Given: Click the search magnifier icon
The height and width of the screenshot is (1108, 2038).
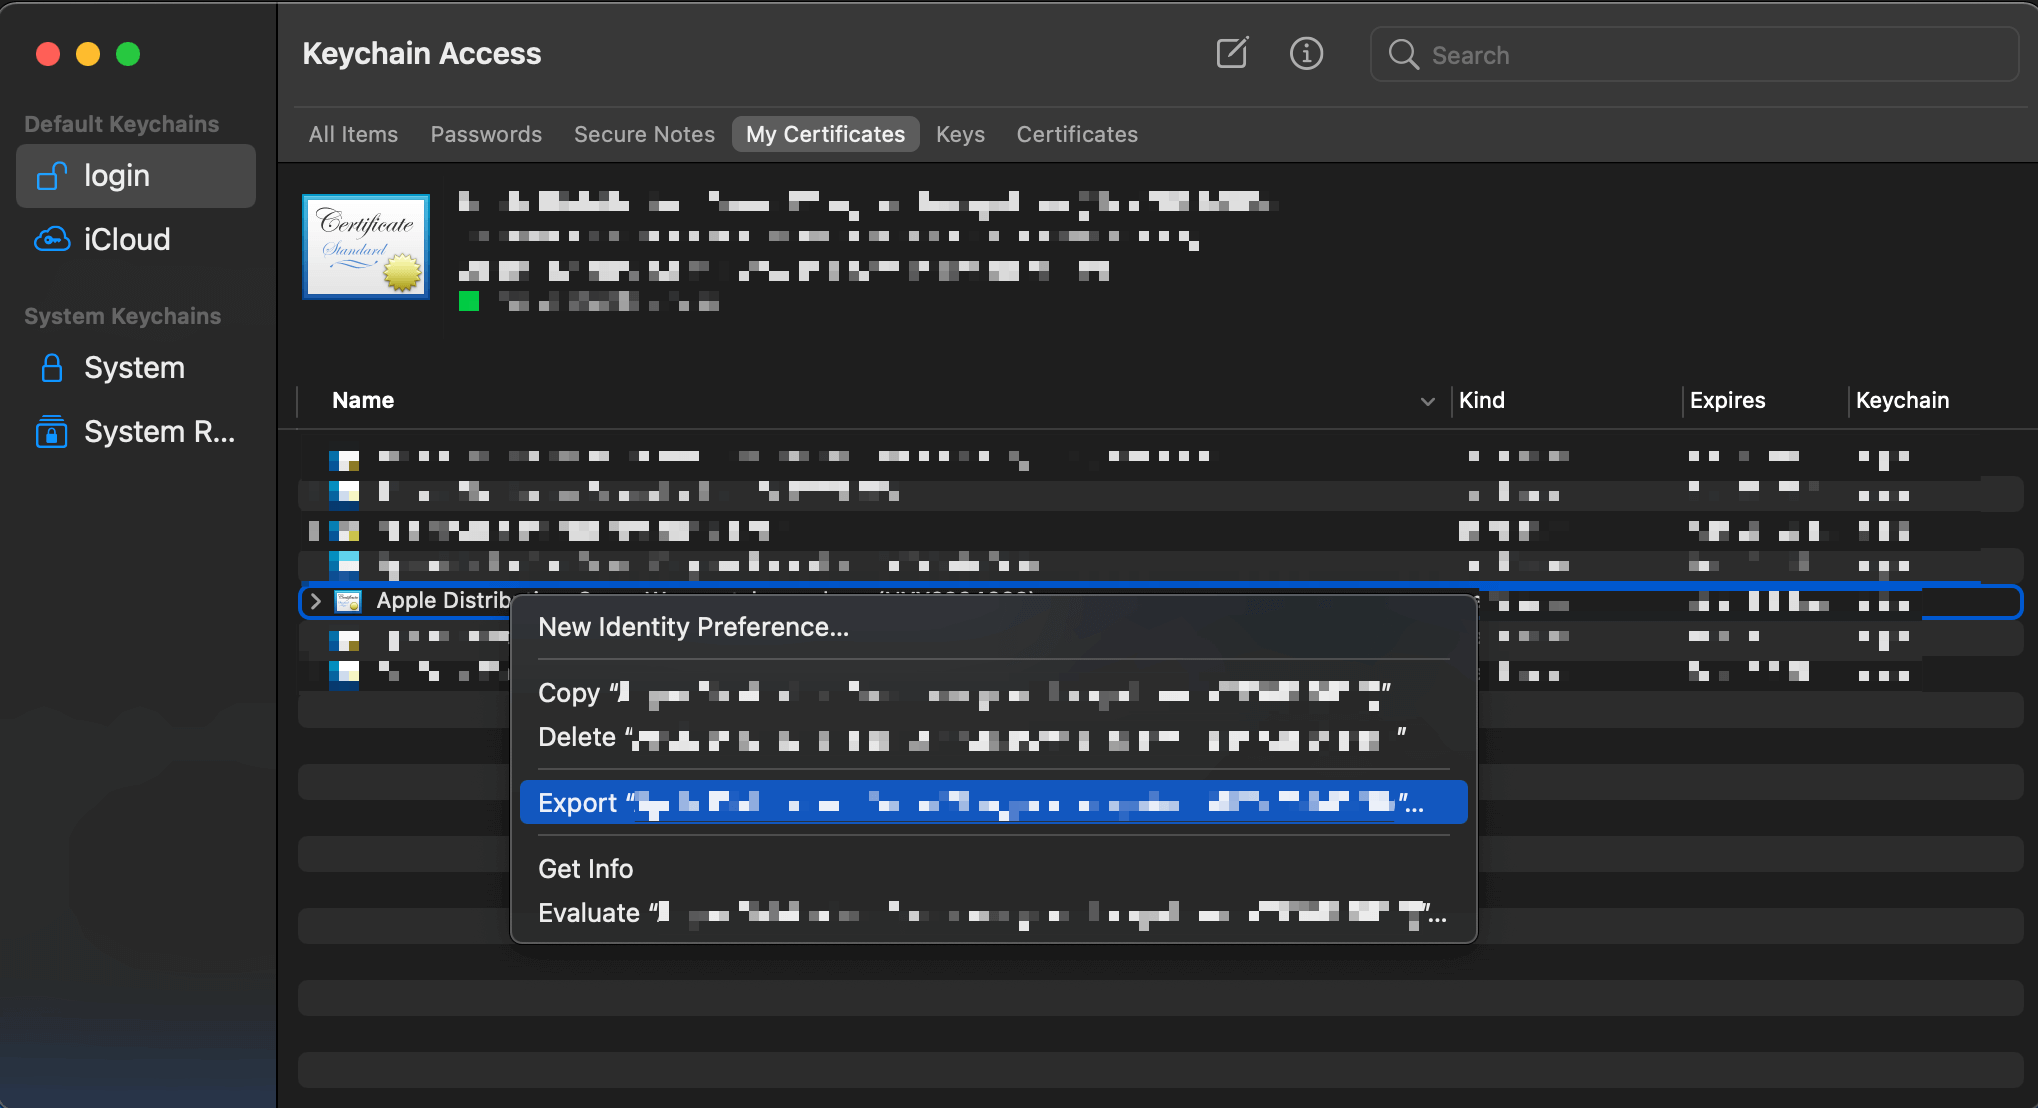Looking at the screenshot, I should coord(1403,54).
